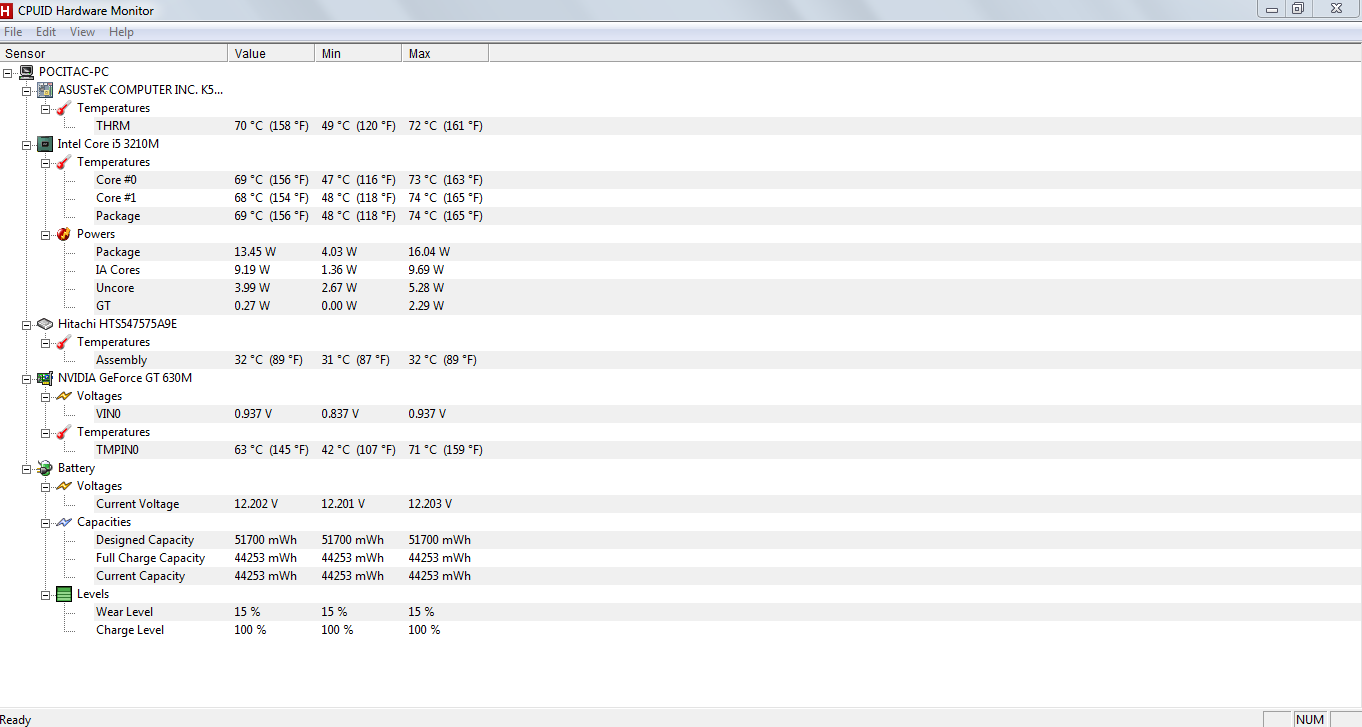Open the Edit menu
1362x727 pixels.
(46, 32)
